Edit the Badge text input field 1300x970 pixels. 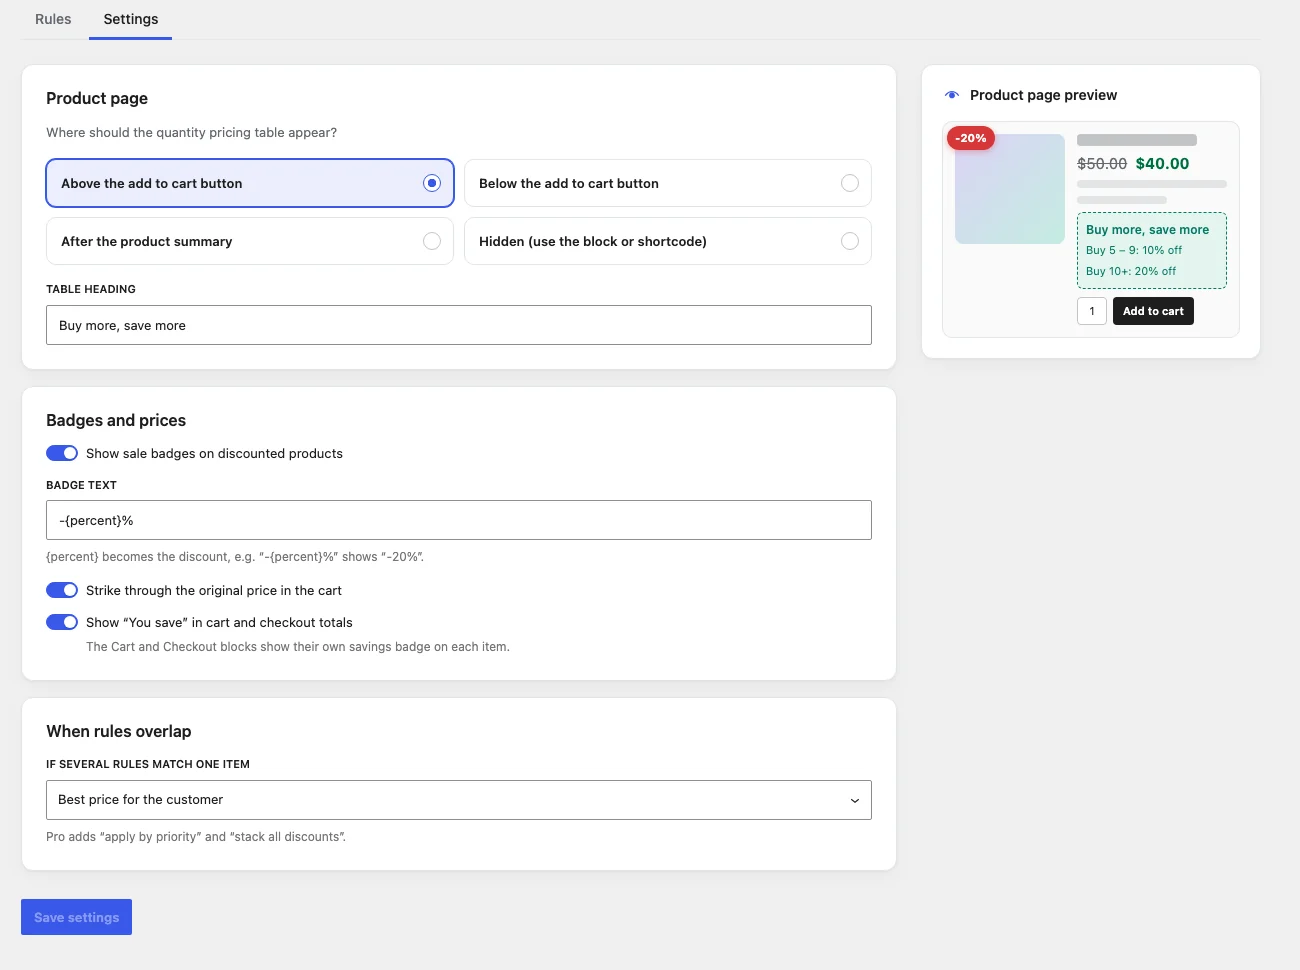pos(459,520)
